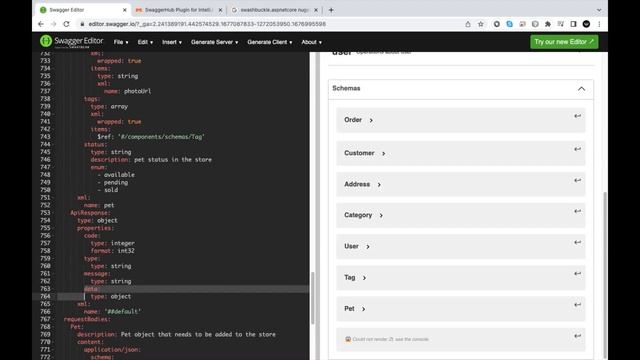Screen dimensions: 640x360
Task: Open the Generate Server menu
Action: 214,42
